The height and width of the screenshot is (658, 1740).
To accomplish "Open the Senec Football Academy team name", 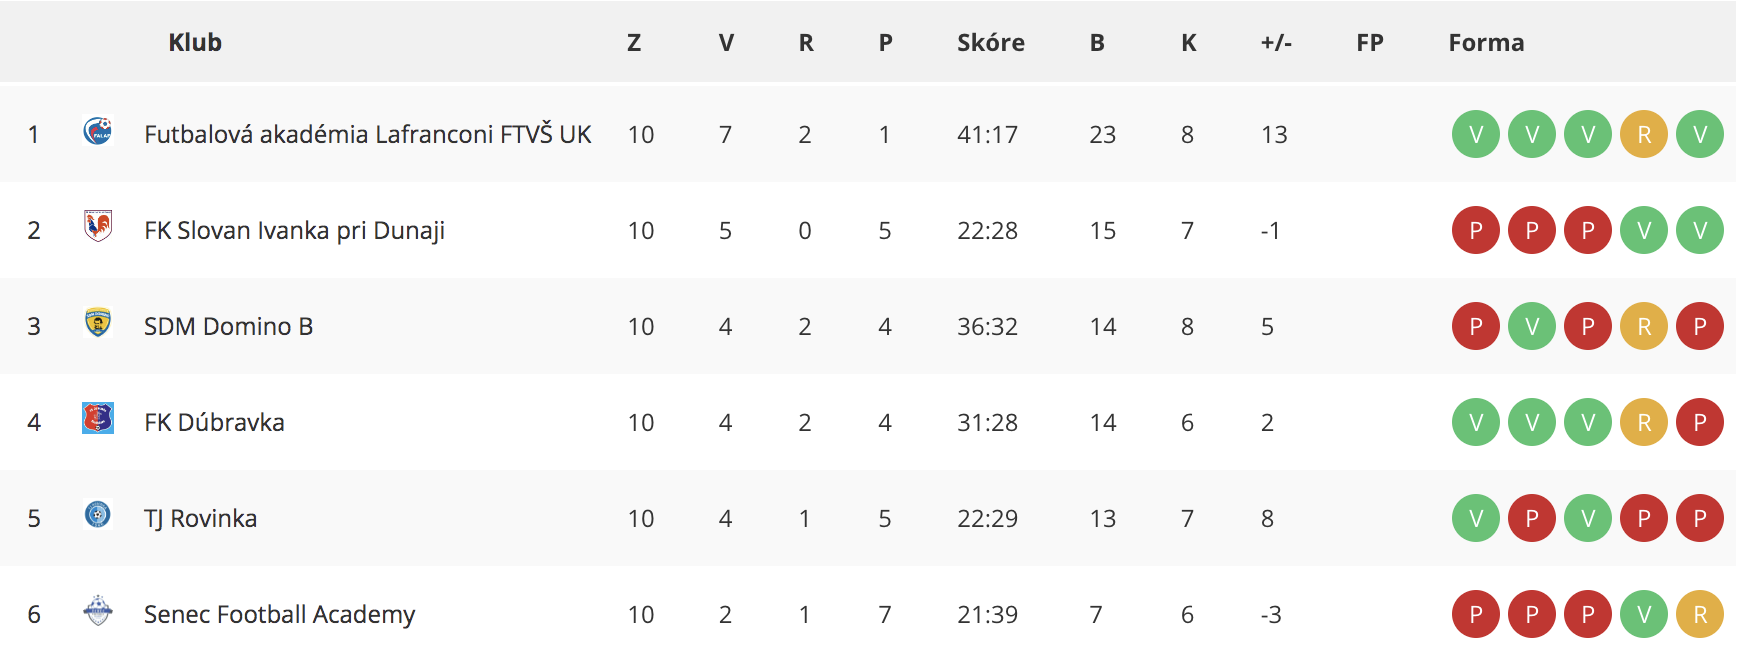I will coord(279,614).
